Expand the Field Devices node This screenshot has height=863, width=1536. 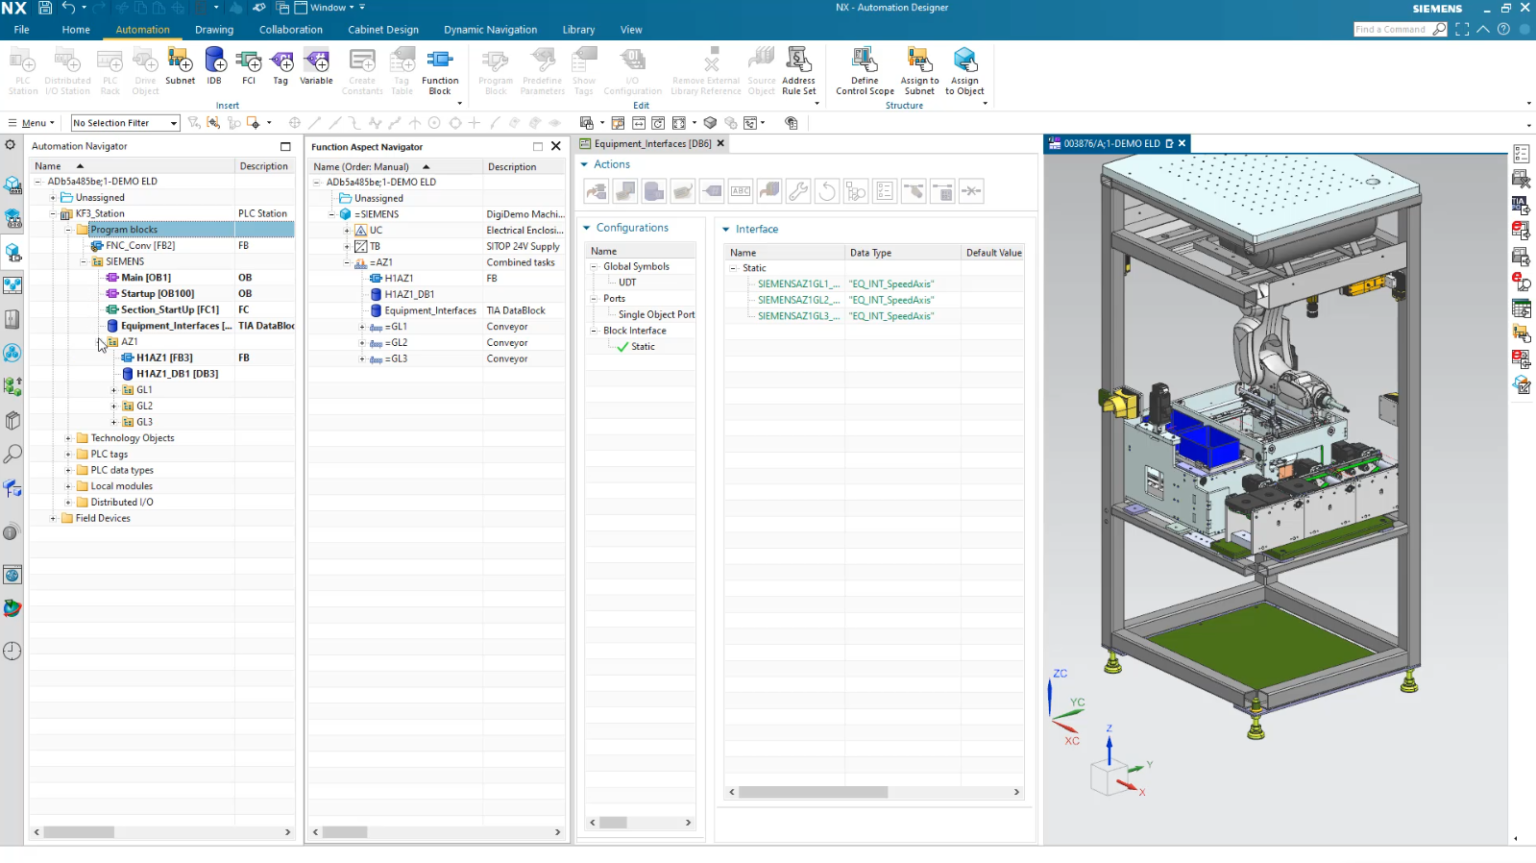pyautogui.click(x=54, y=517)
